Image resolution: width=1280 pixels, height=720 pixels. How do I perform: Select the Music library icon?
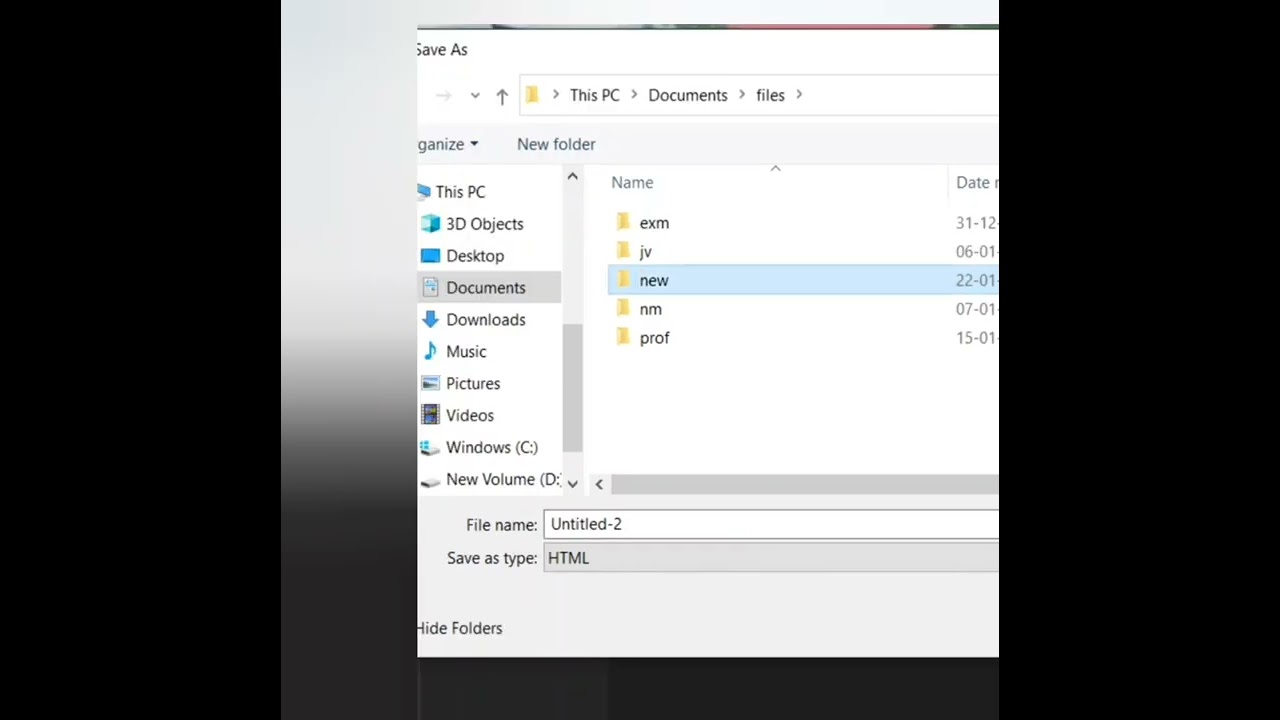click(x=431, y=352)
